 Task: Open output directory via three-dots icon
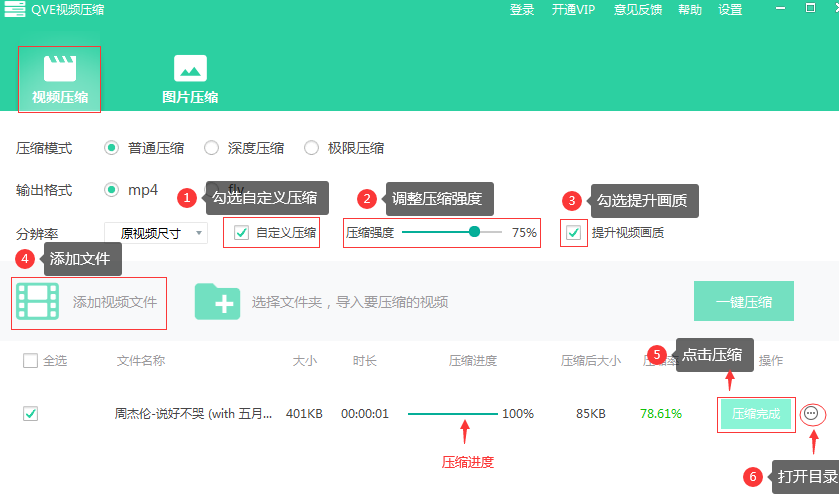pyautogui.click(x=812, y=413)
